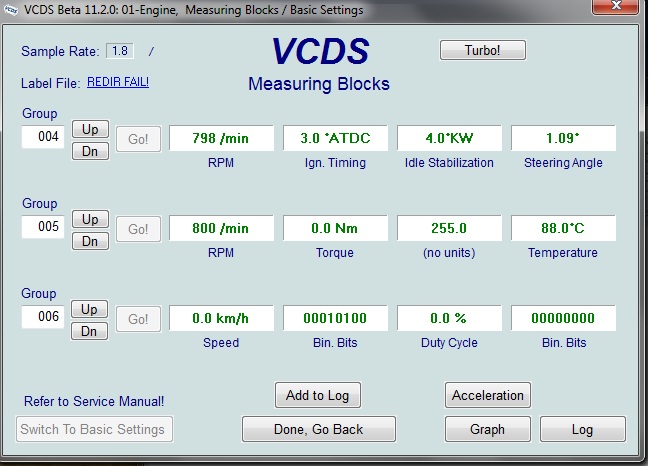This screenshot has height=471, width=652.
Task: Click the Torque label
Action: (x=335, y=253)
